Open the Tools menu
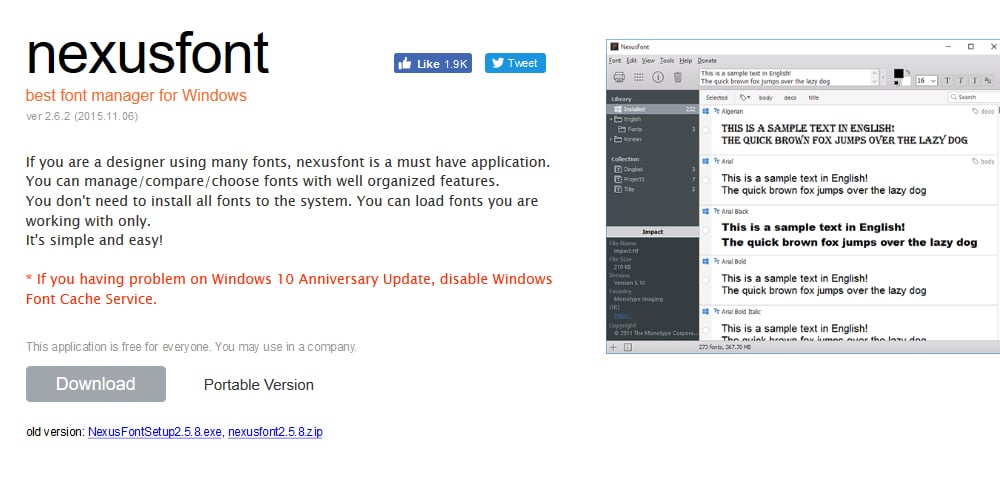Viewport: 1000px width, 500px height. click(667, 61)
